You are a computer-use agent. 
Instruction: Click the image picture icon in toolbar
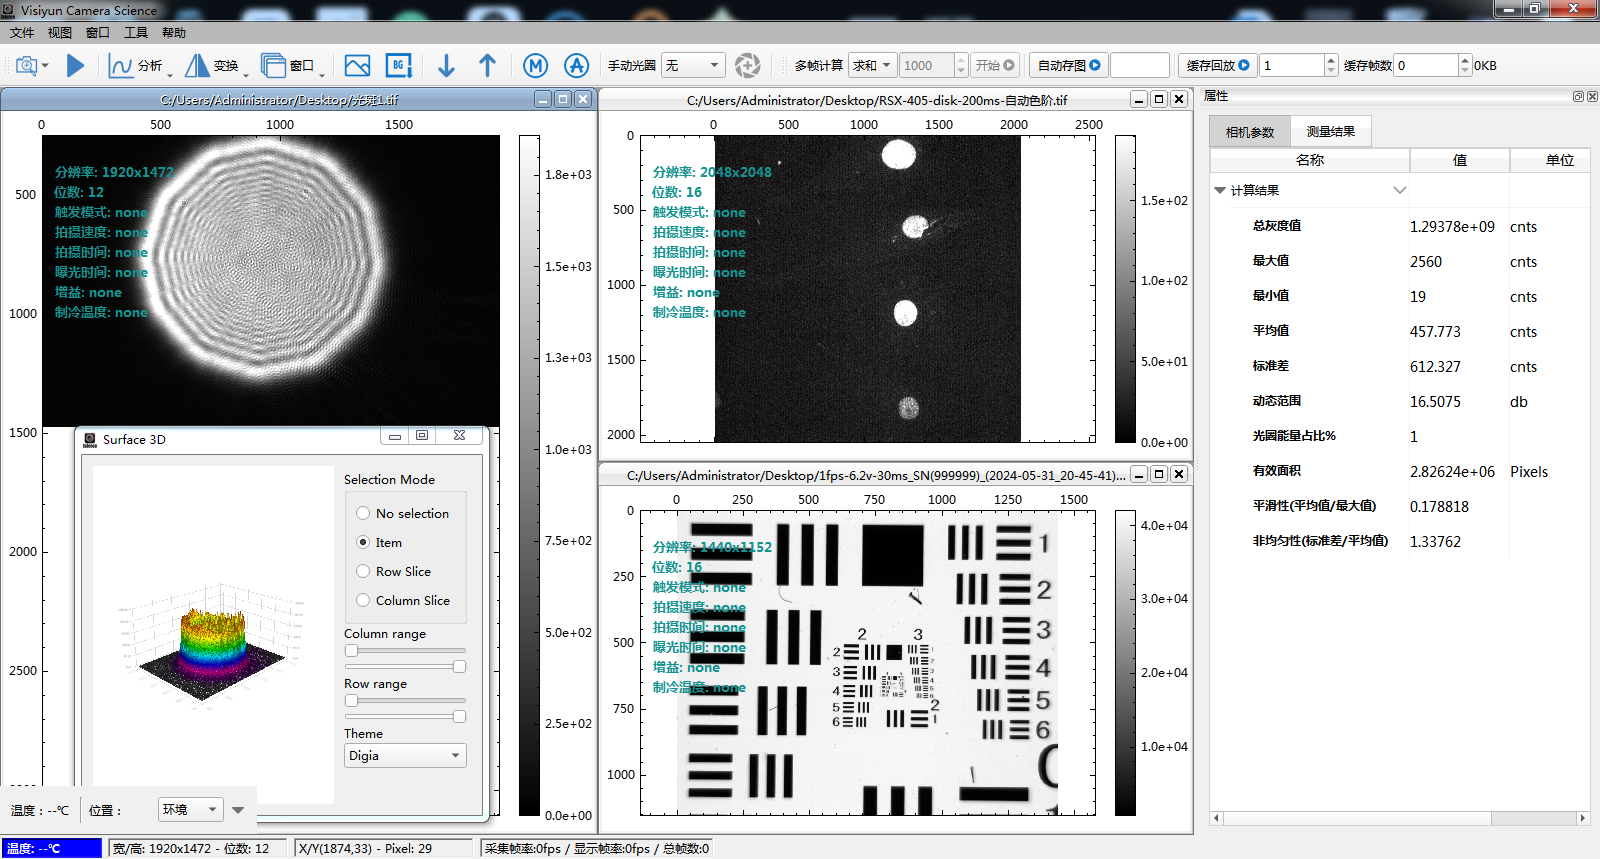pyautogui.click(x=357, y=66)
